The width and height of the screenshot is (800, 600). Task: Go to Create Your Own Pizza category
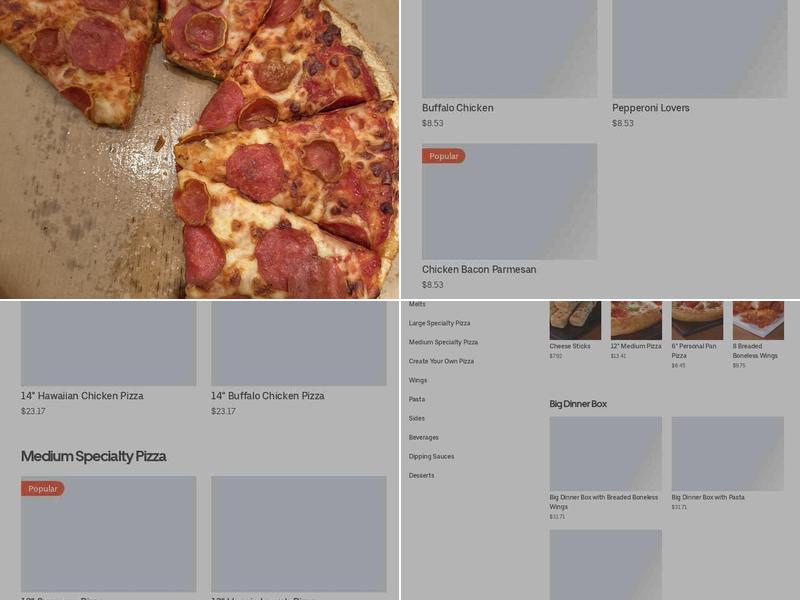441,361
